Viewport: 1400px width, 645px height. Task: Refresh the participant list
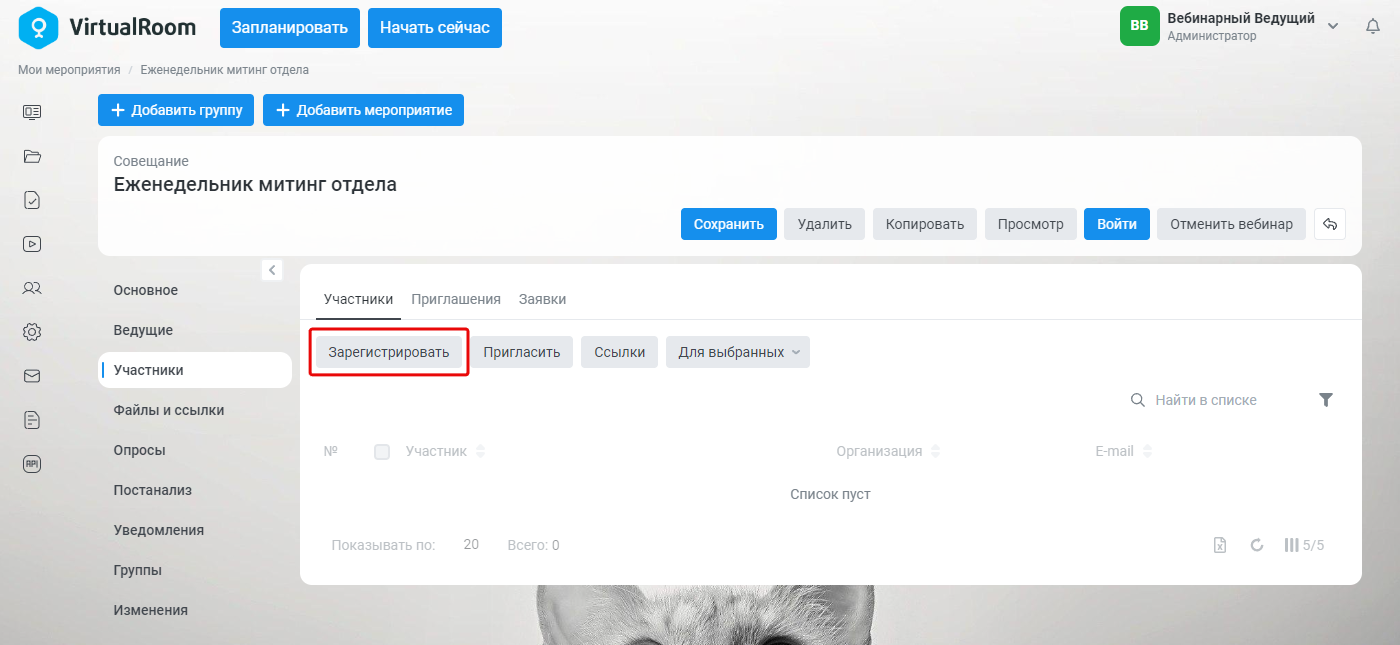(1258, 545)
